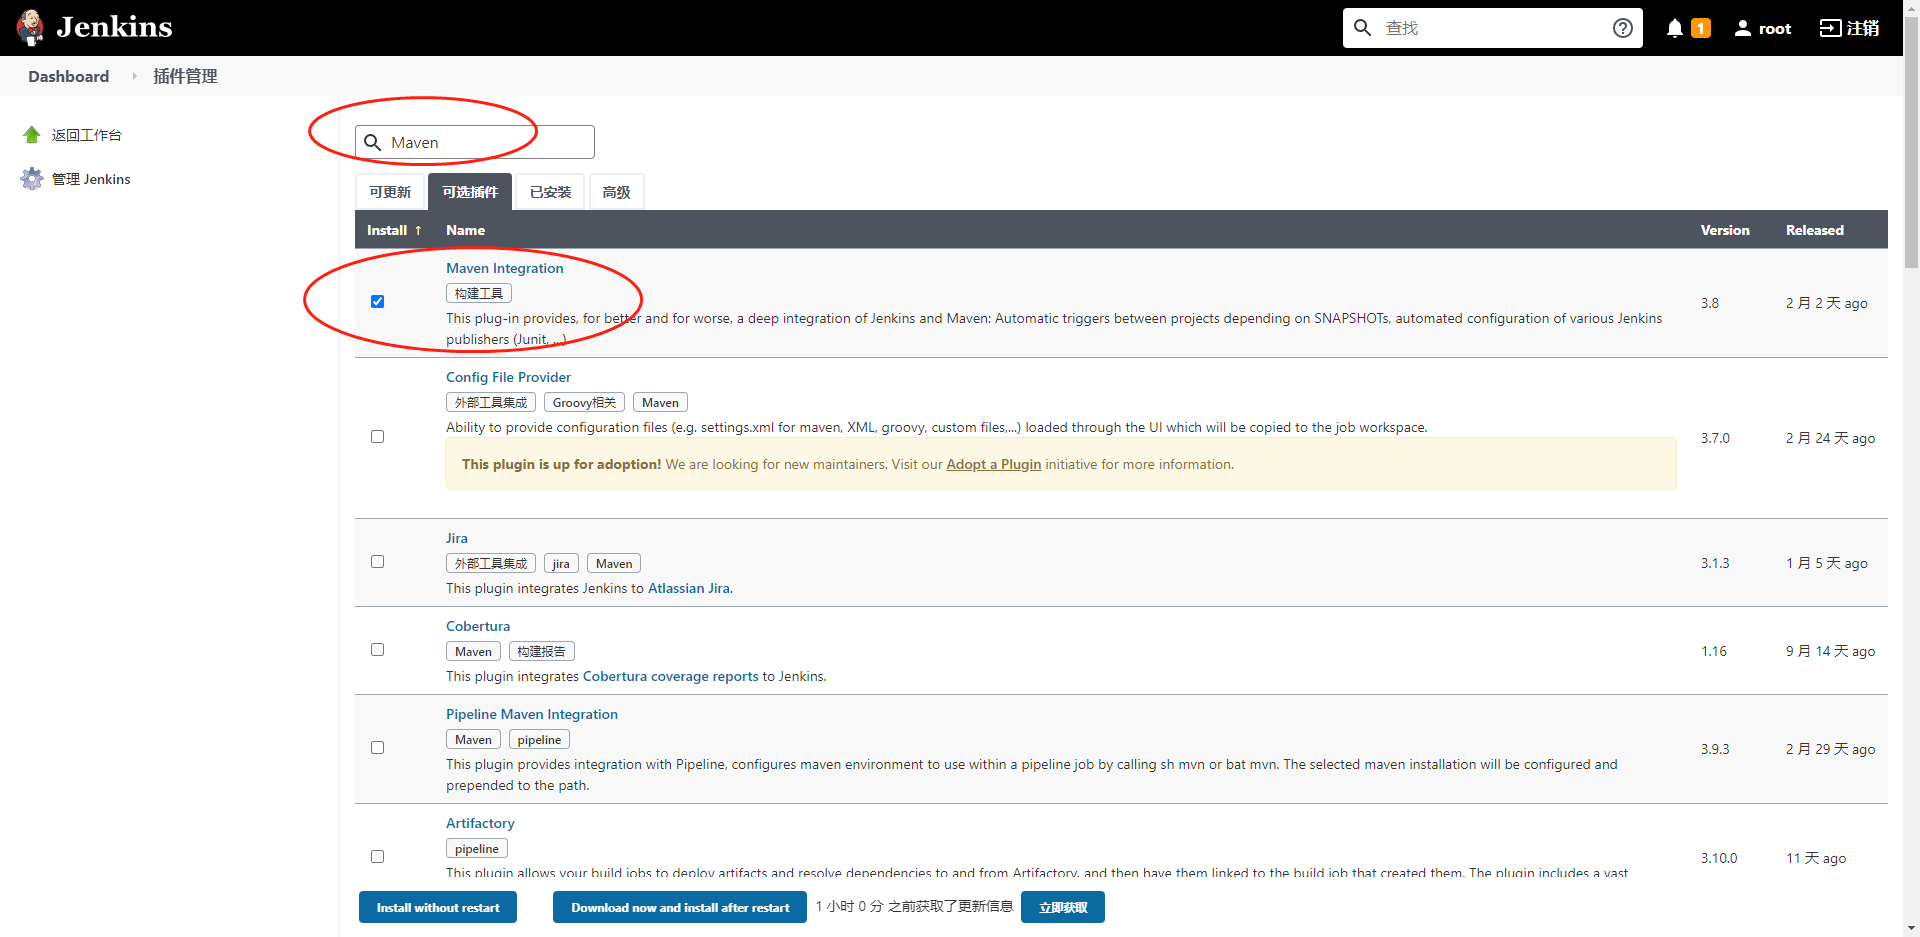Click the root username link
The image size is (1920, 937).
(1775, 28)
